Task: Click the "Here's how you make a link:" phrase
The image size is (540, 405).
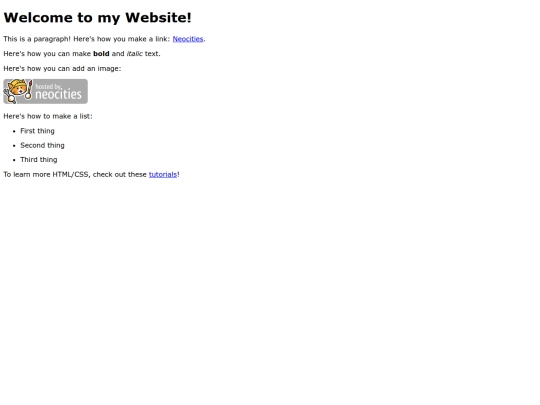Action: (122, 39)
